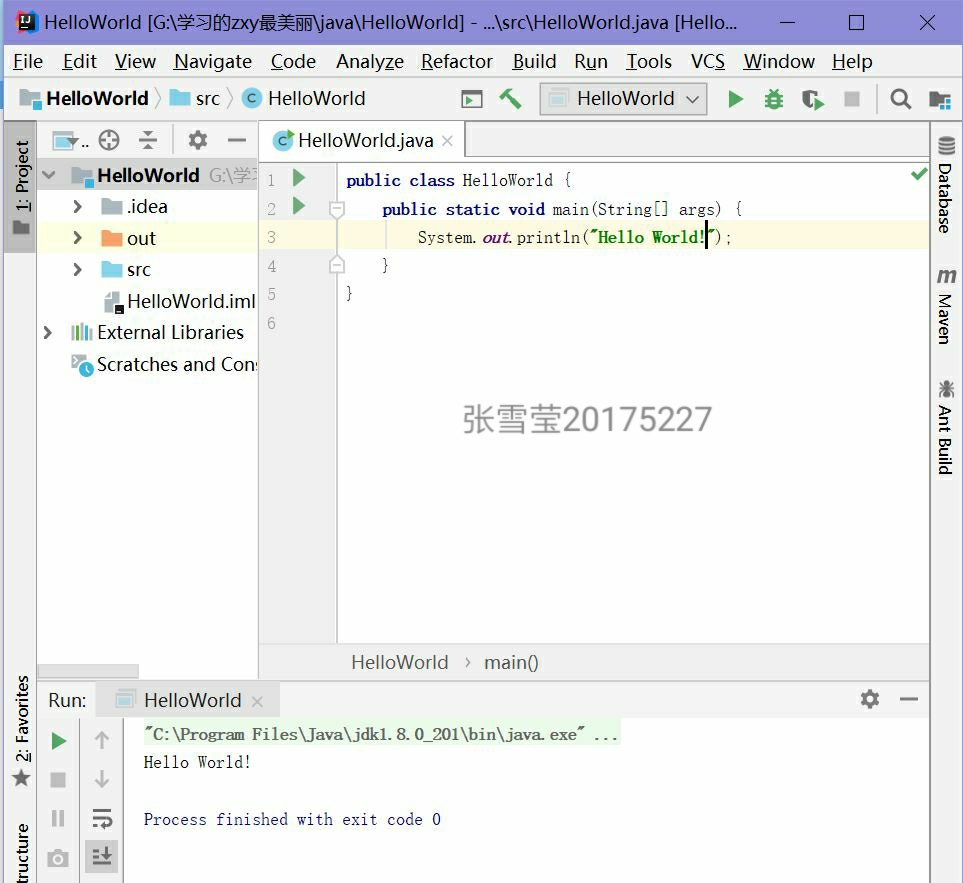Toggle scroll to end in Run console
Viewport: 963px width, 883px height.
coord(102,856)
